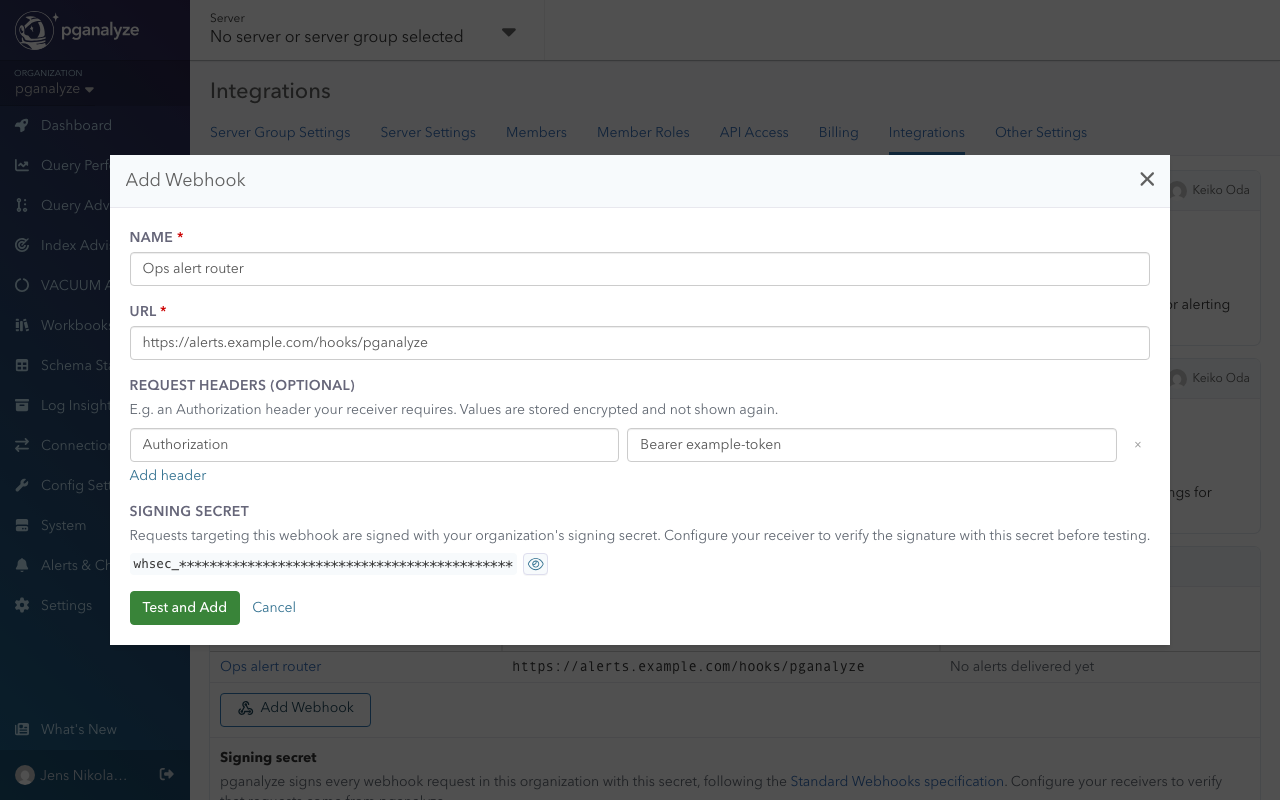Screen dimensions: 1280x800
Task: Click the Connections arrows icon
Action: point(22,445)
